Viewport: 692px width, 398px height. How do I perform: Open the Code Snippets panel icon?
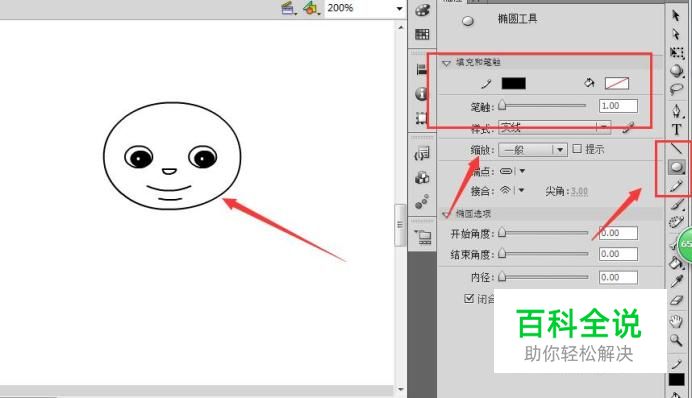(x=422, y=154)
